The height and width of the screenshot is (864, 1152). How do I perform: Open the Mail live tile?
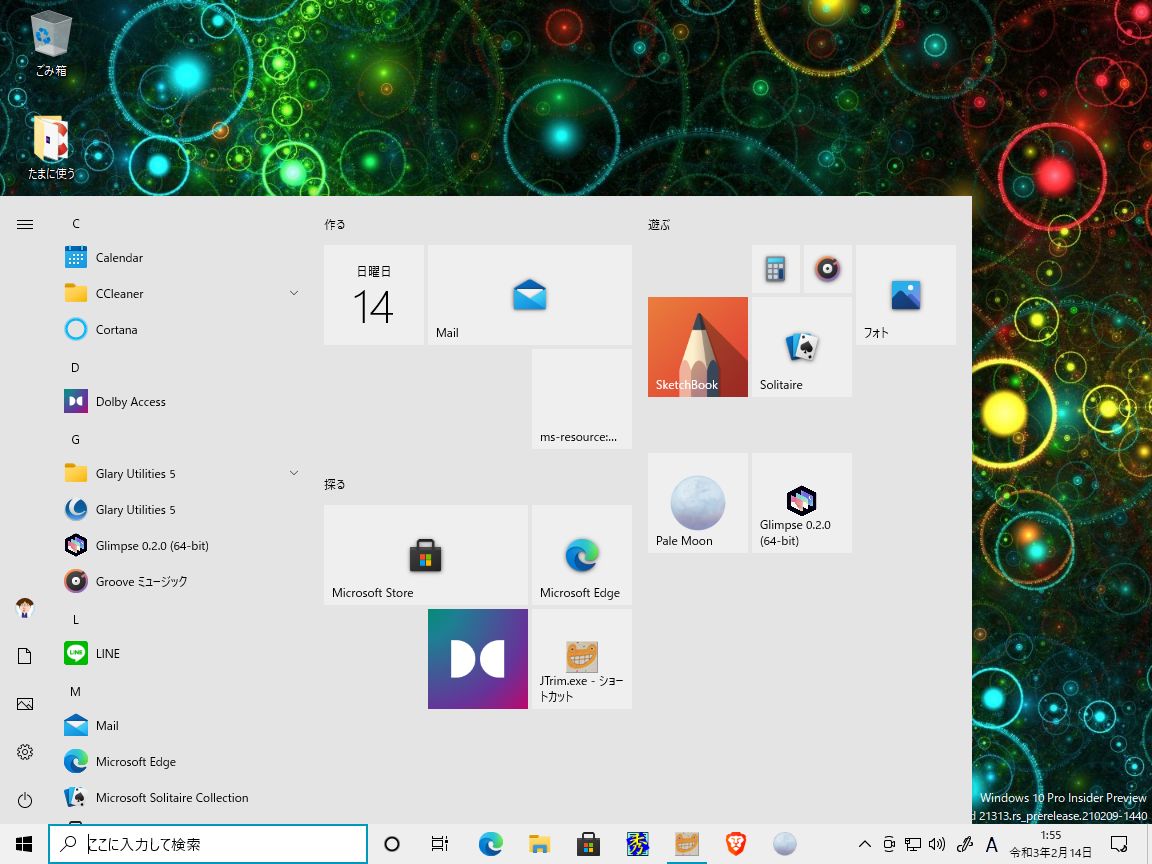pyautogui.click(x=530, y=295)
